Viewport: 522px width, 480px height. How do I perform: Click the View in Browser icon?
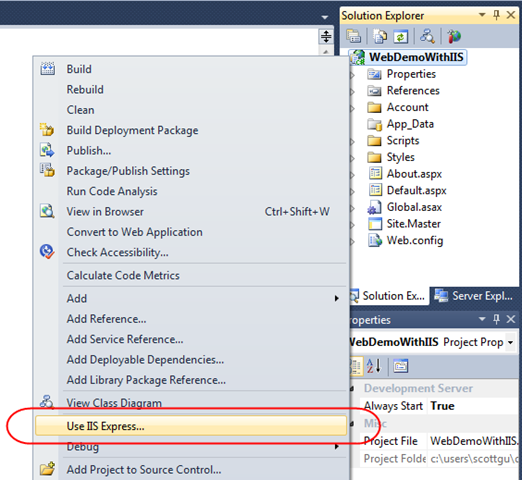click(47, 211)
